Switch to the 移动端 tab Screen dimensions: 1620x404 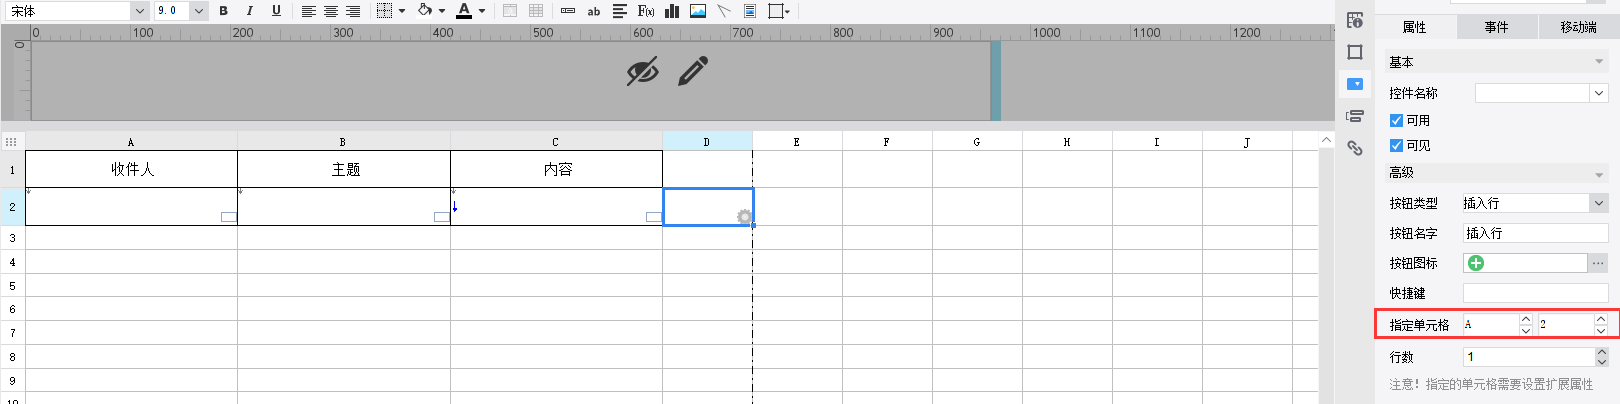pyautogui.click(x=1578, y=27)
